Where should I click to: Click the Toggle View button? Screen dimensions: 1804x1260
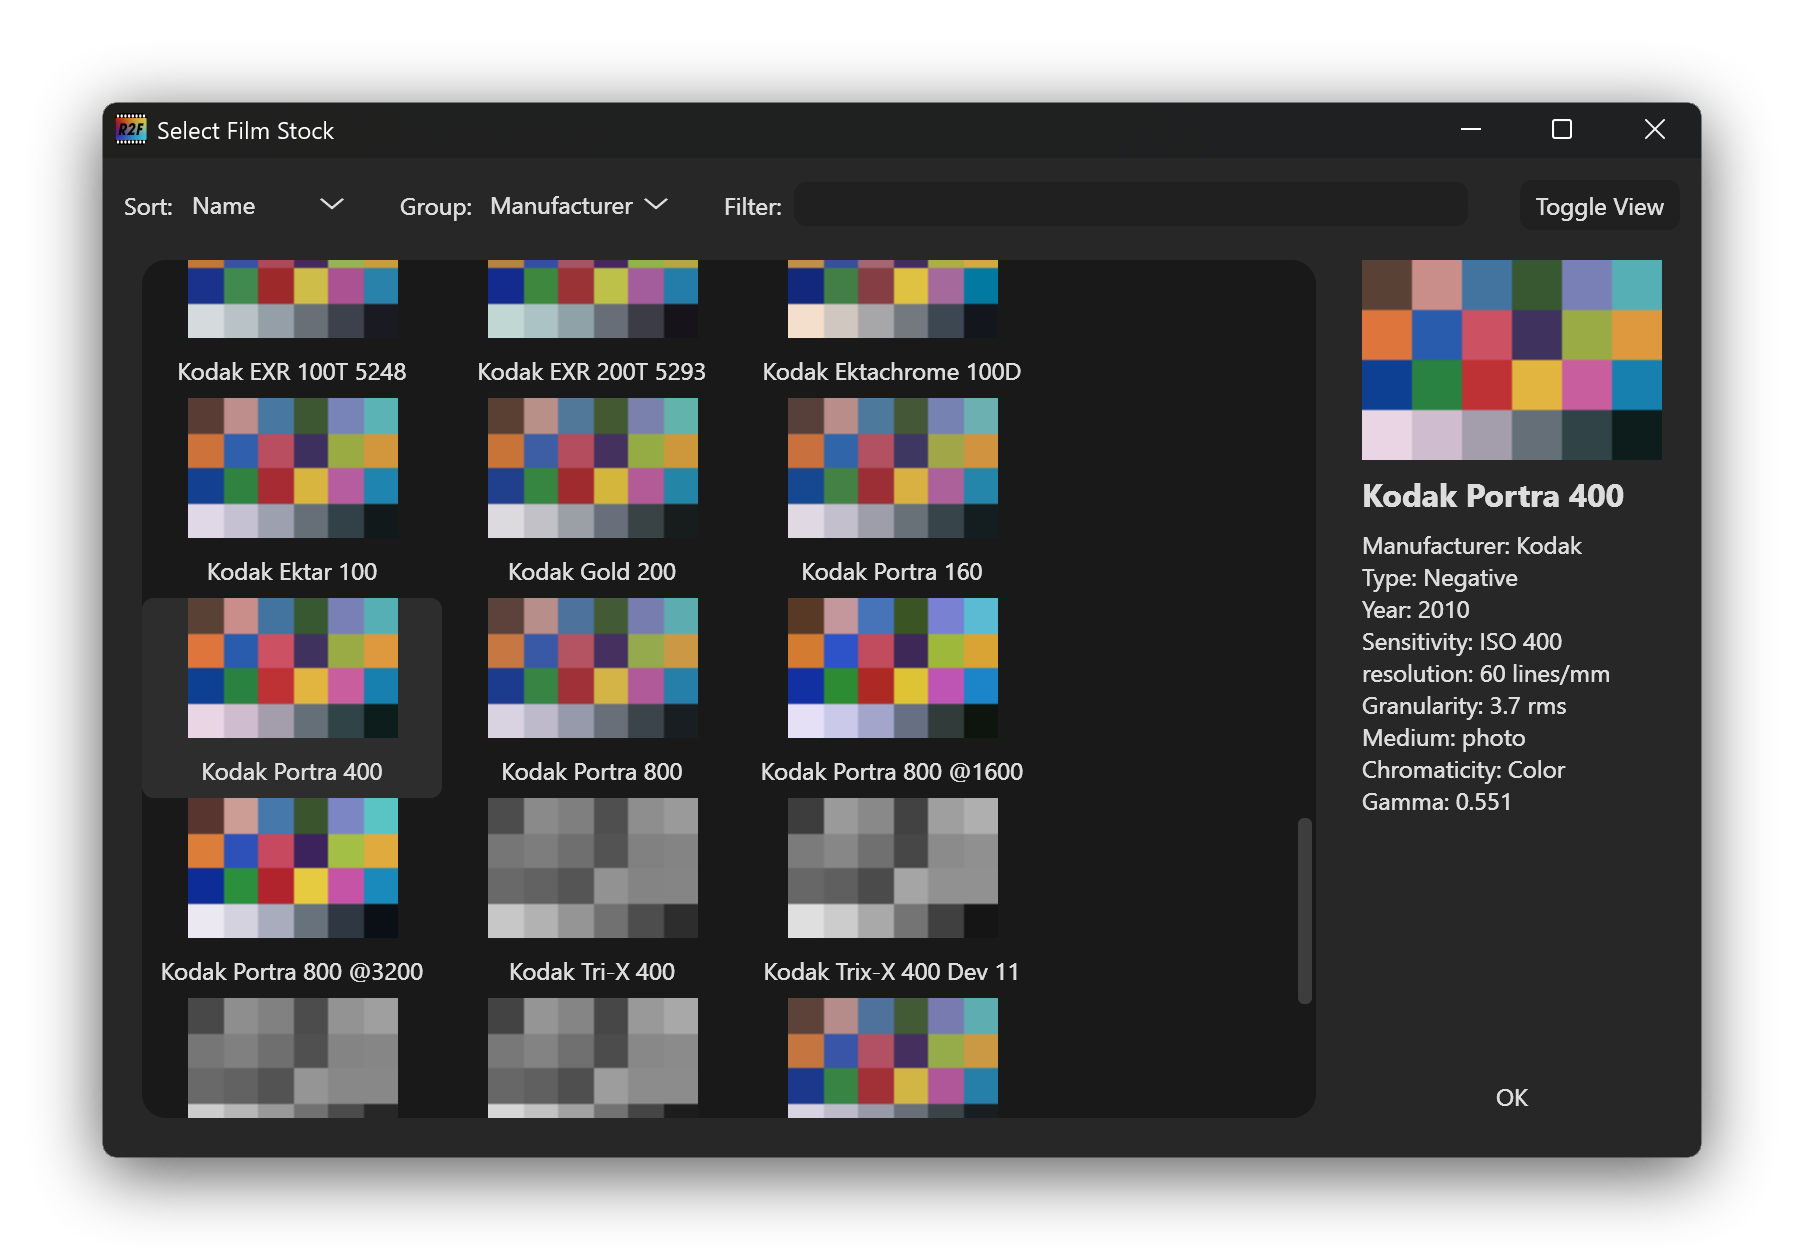pyautogui.click(x=1599, y=206)
